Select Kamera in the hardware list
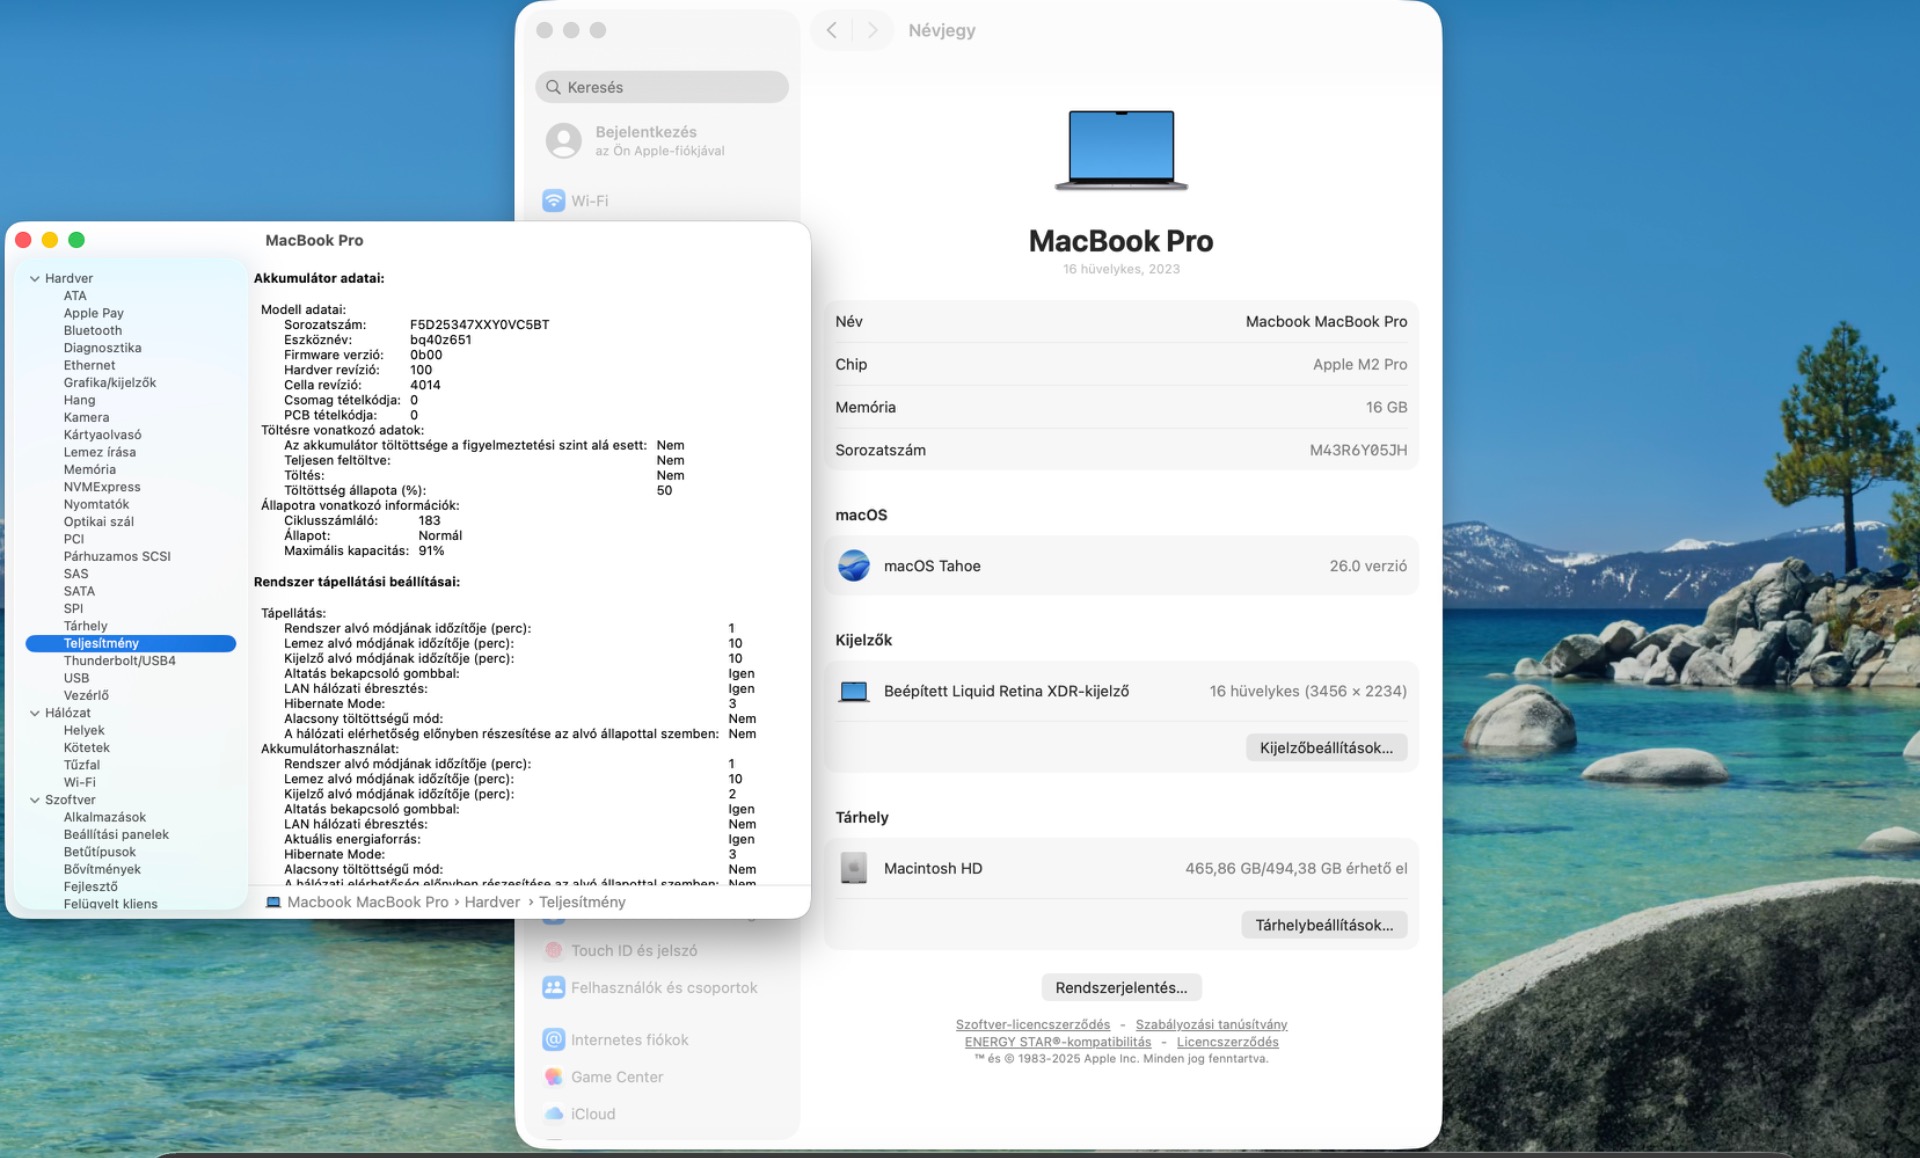Image resolution: width=1920 pixels, height=1158 pixels. [x=86, y=418]
